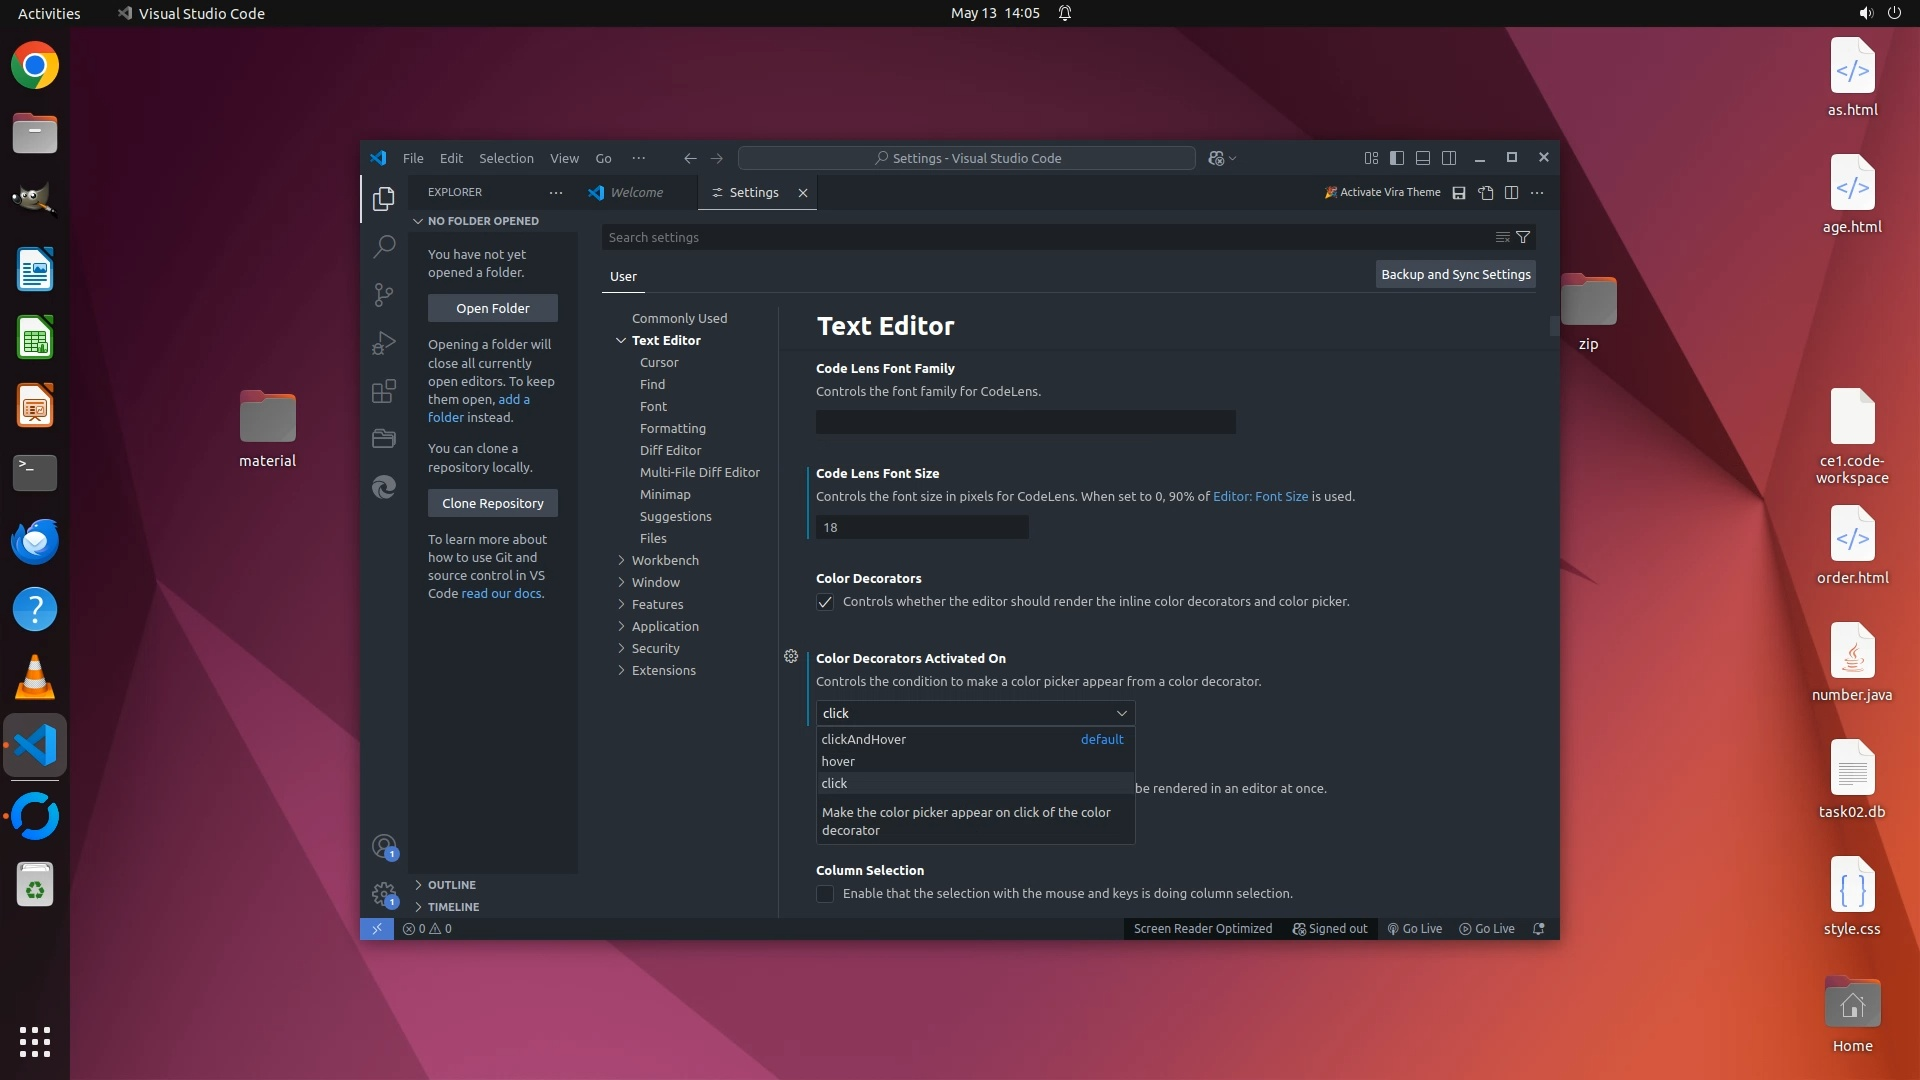Click the filter icon in settings search
The height and width of the screenshot is (1080, 1920).
[x=1523, y=237]
